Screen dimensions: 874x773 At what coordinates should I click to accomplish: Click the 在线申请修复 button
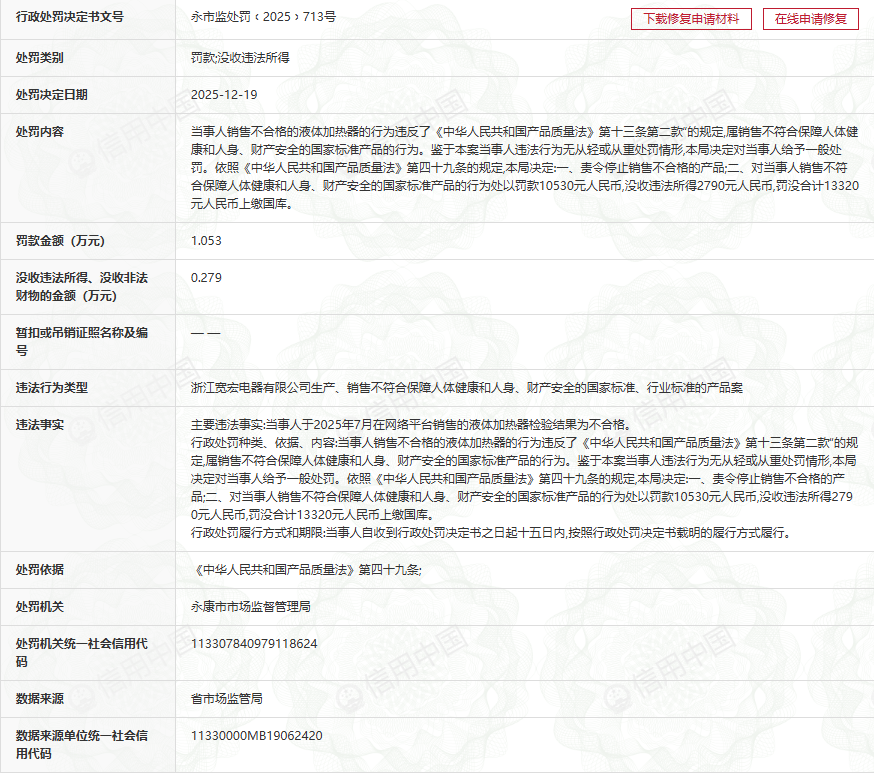coord(810,19)
